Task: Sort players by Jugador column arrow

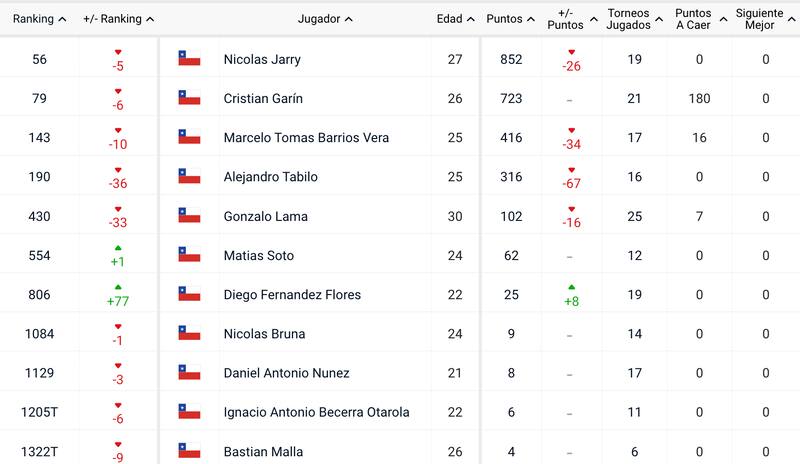Action: pos(348,19)
